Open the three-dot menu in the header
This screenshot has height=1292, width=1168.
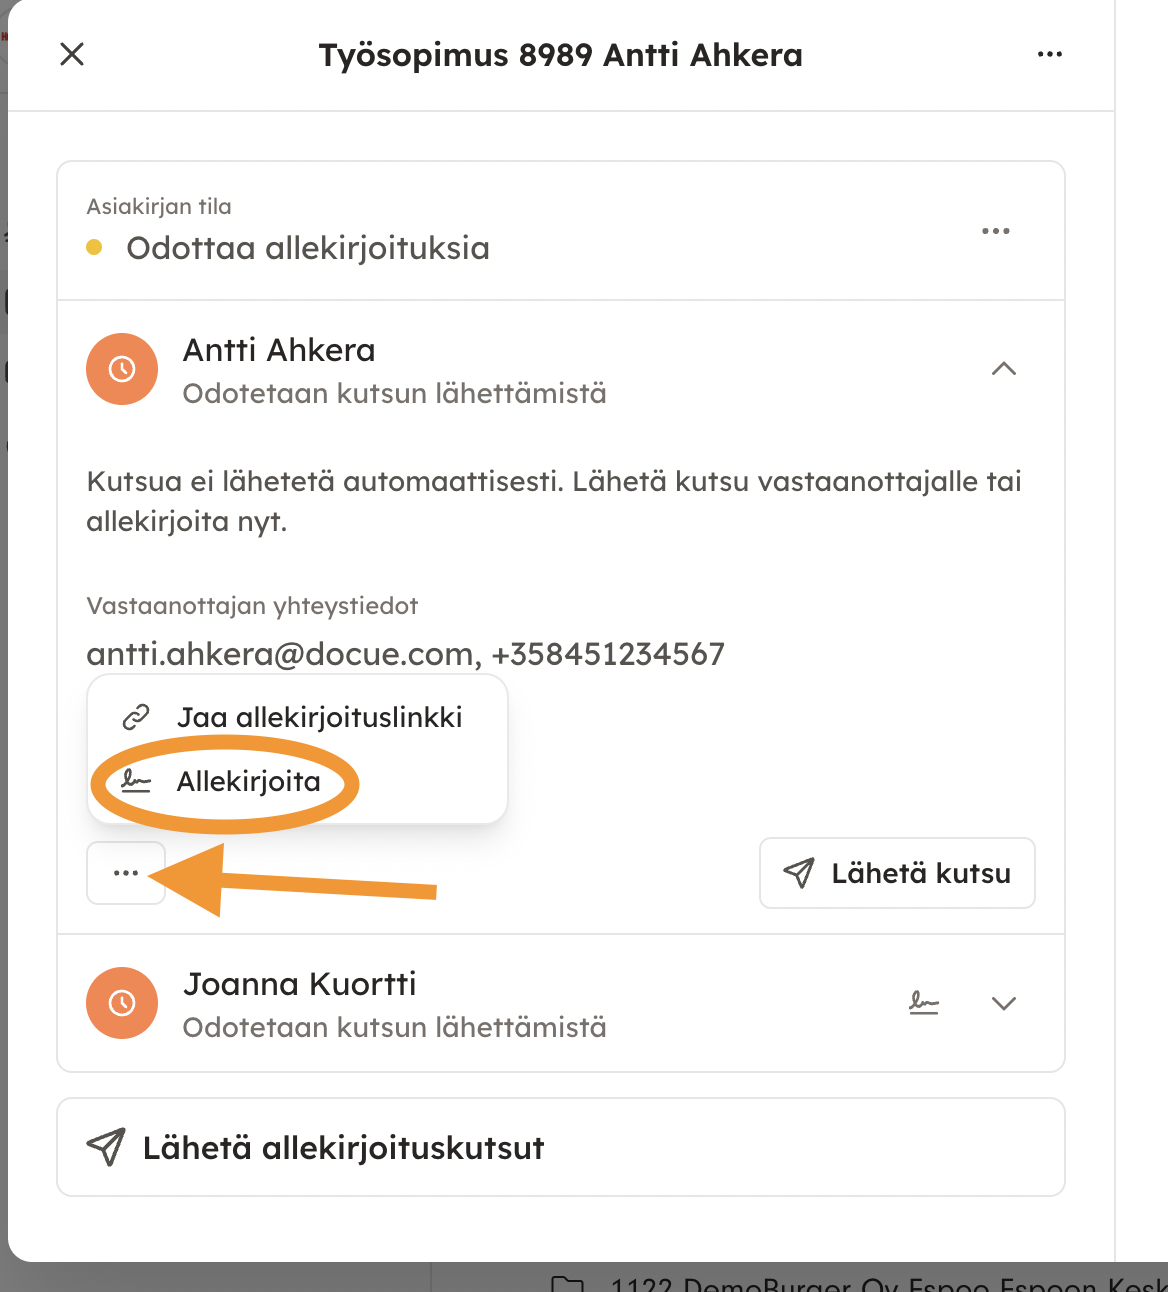point(1050,54)
